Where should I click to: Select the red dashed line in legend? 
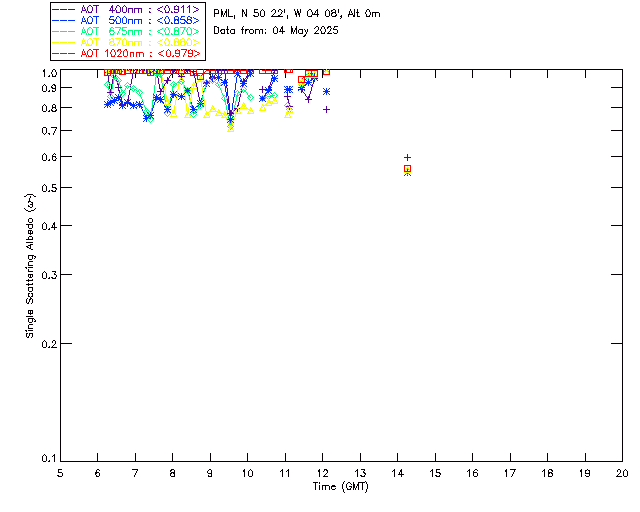64,53
